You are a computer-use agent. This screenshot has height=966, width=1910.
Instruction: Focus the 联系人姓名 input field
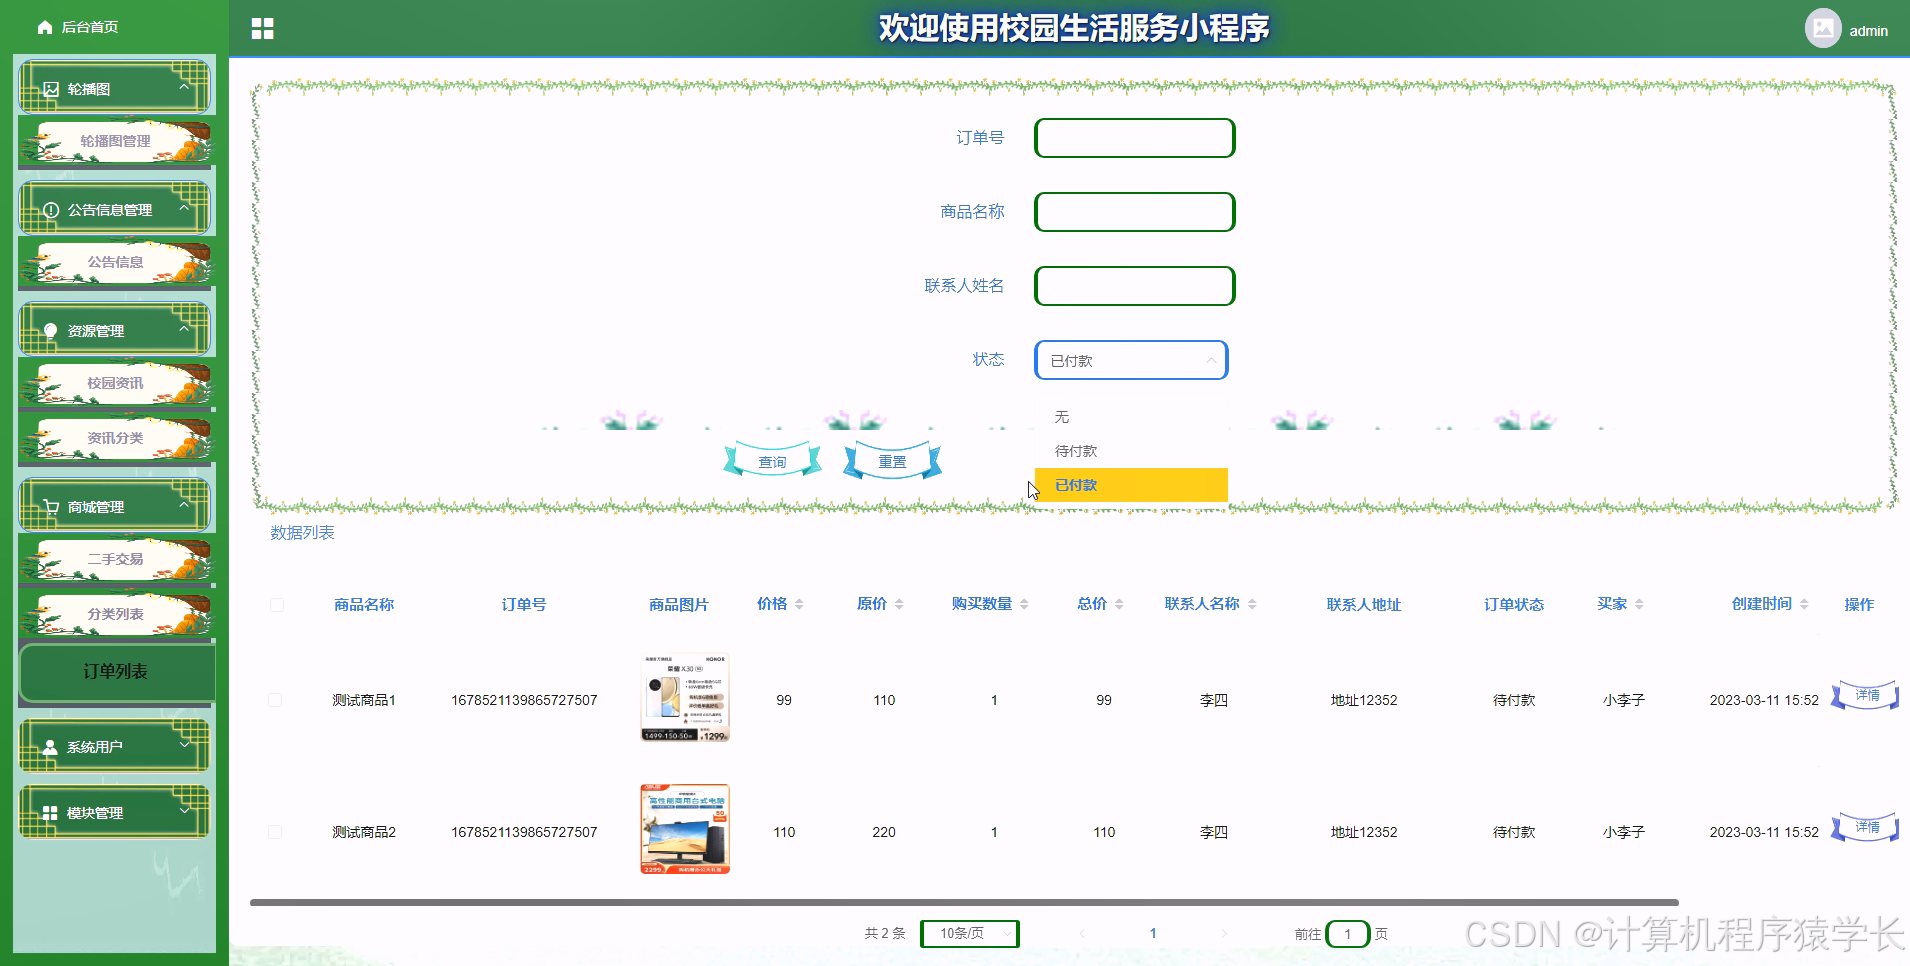1135,286
